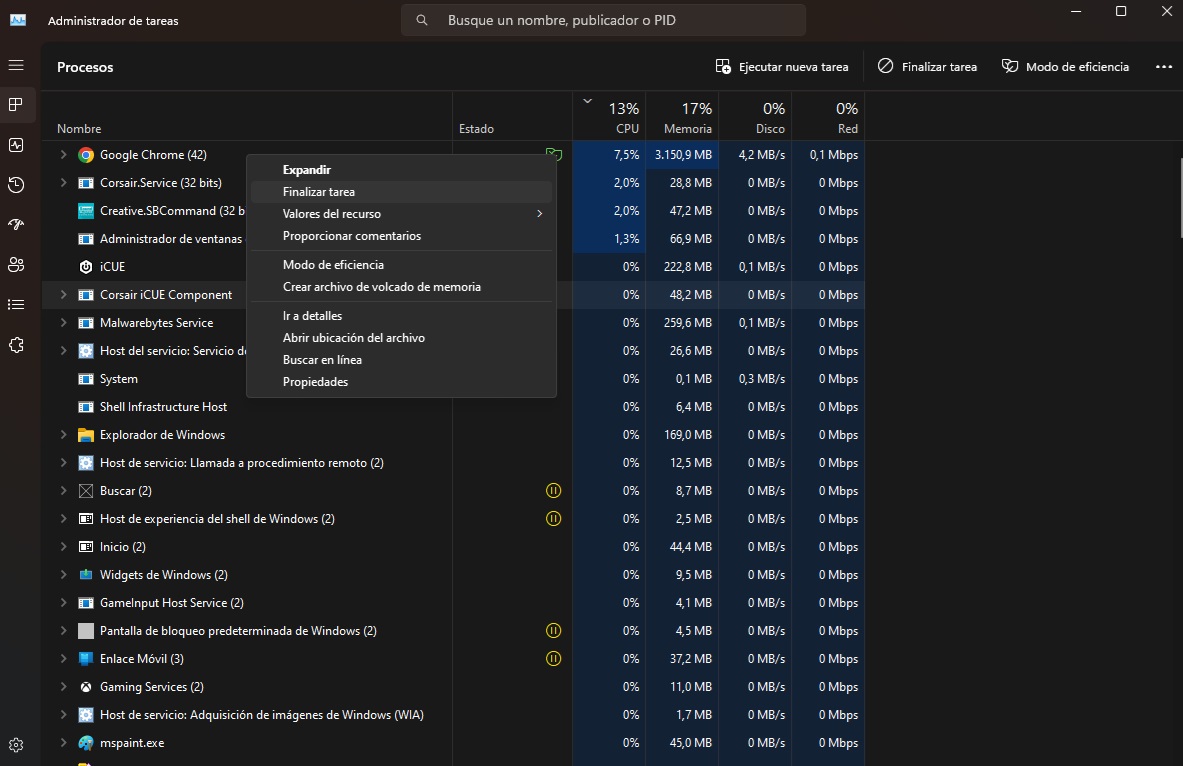
Task: Click the three-dots more options button
Action: [1163, 66]
